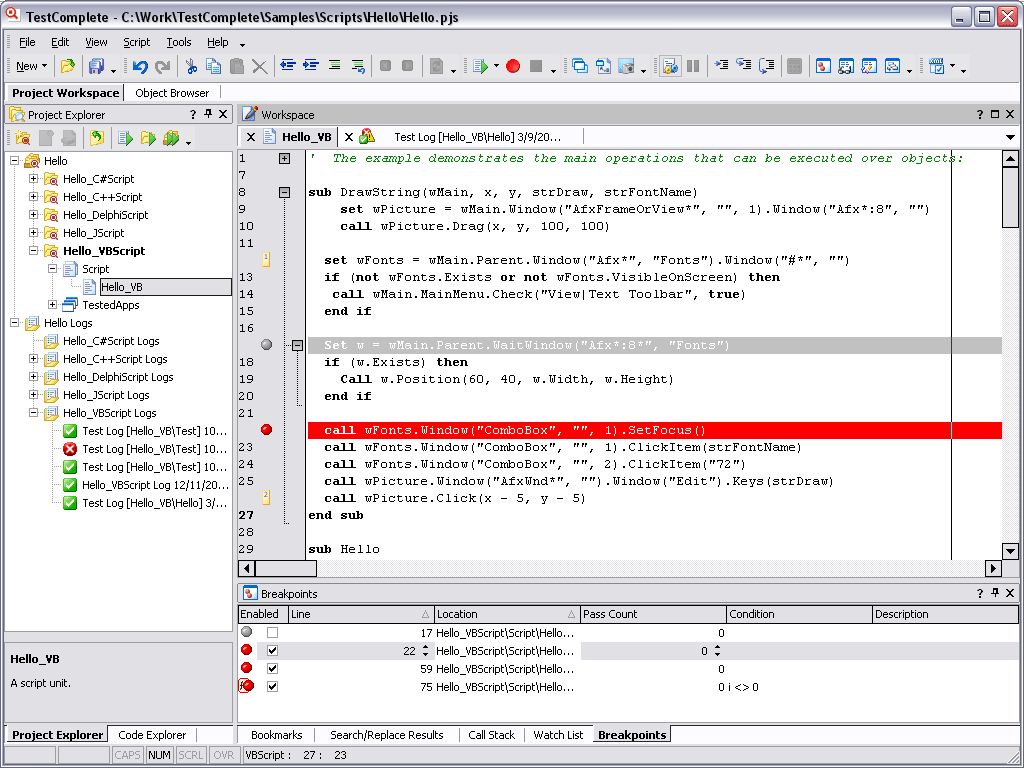
Task: Click the Condition column header
Action: (x=799, y=614)
